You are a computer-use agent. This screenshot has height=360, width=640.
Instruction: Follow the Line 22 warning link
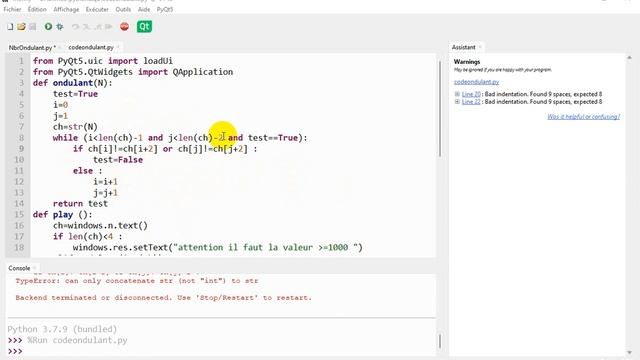pos(471,102)
